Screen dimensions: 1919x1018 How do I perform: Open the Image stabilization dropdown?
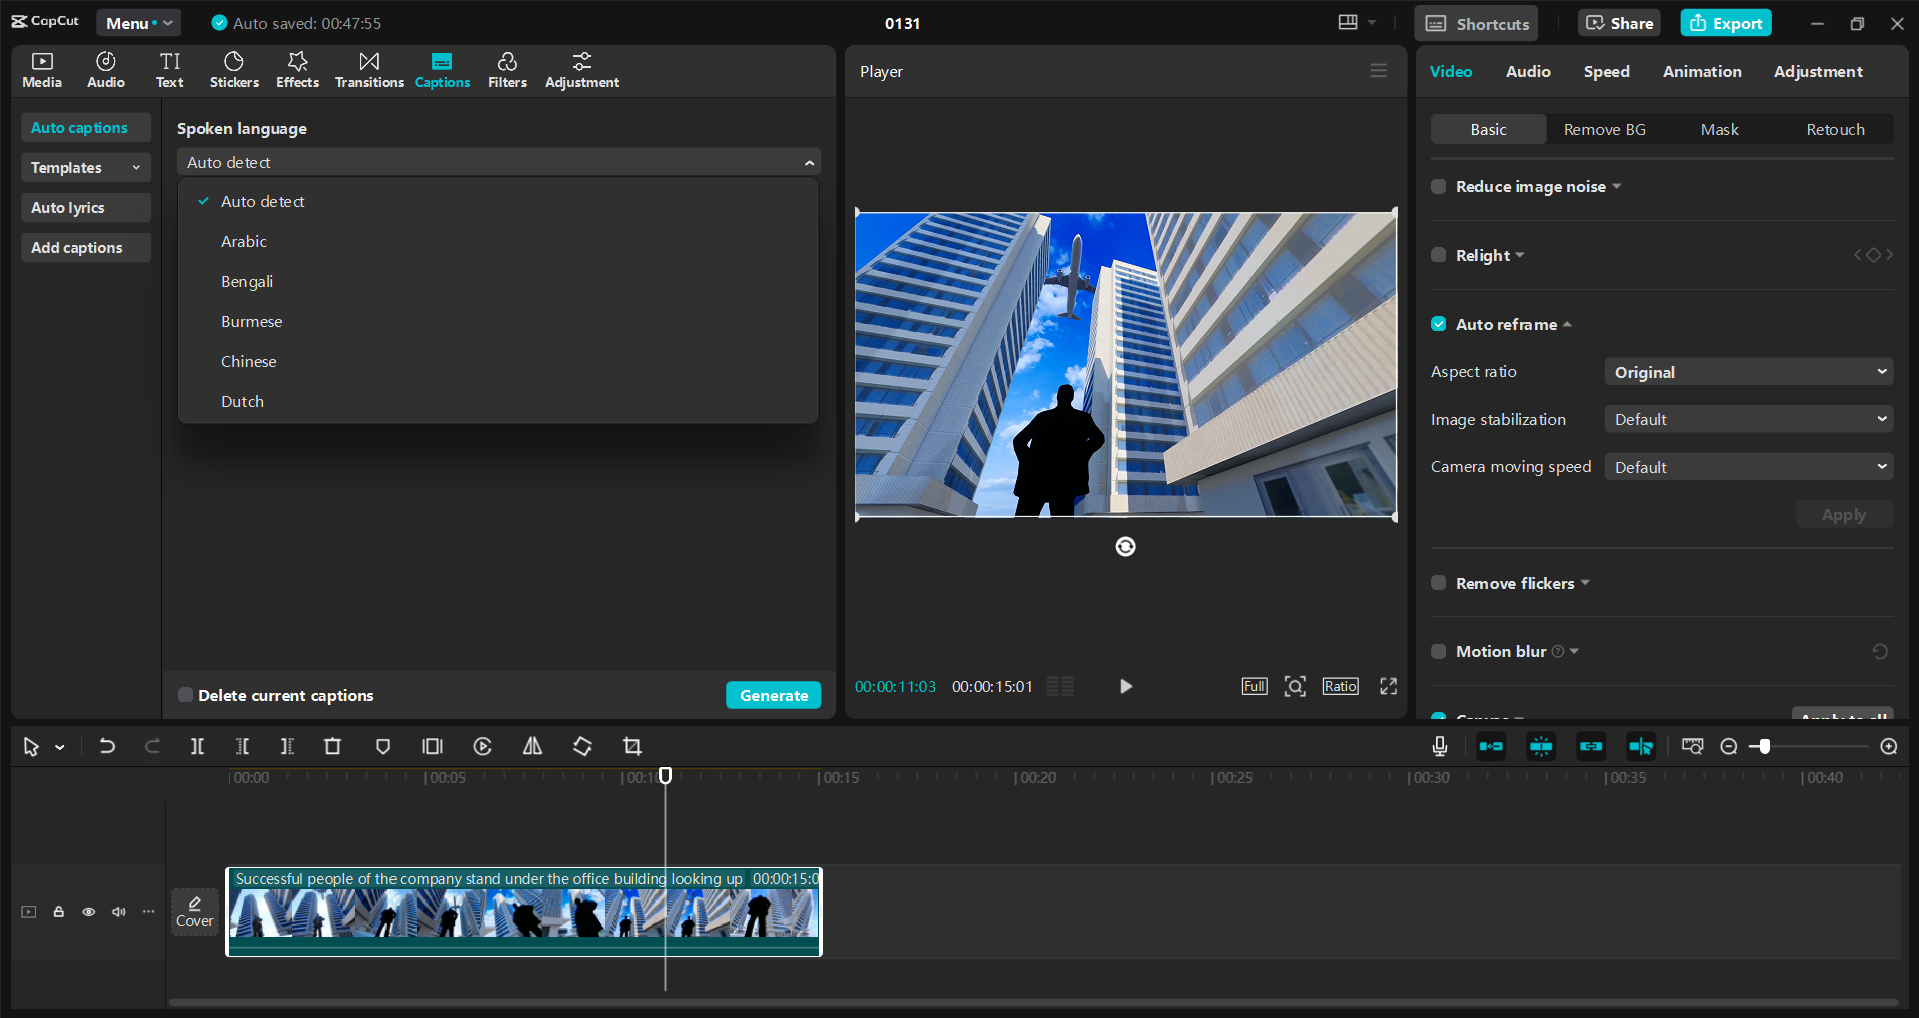[1748, 420]
